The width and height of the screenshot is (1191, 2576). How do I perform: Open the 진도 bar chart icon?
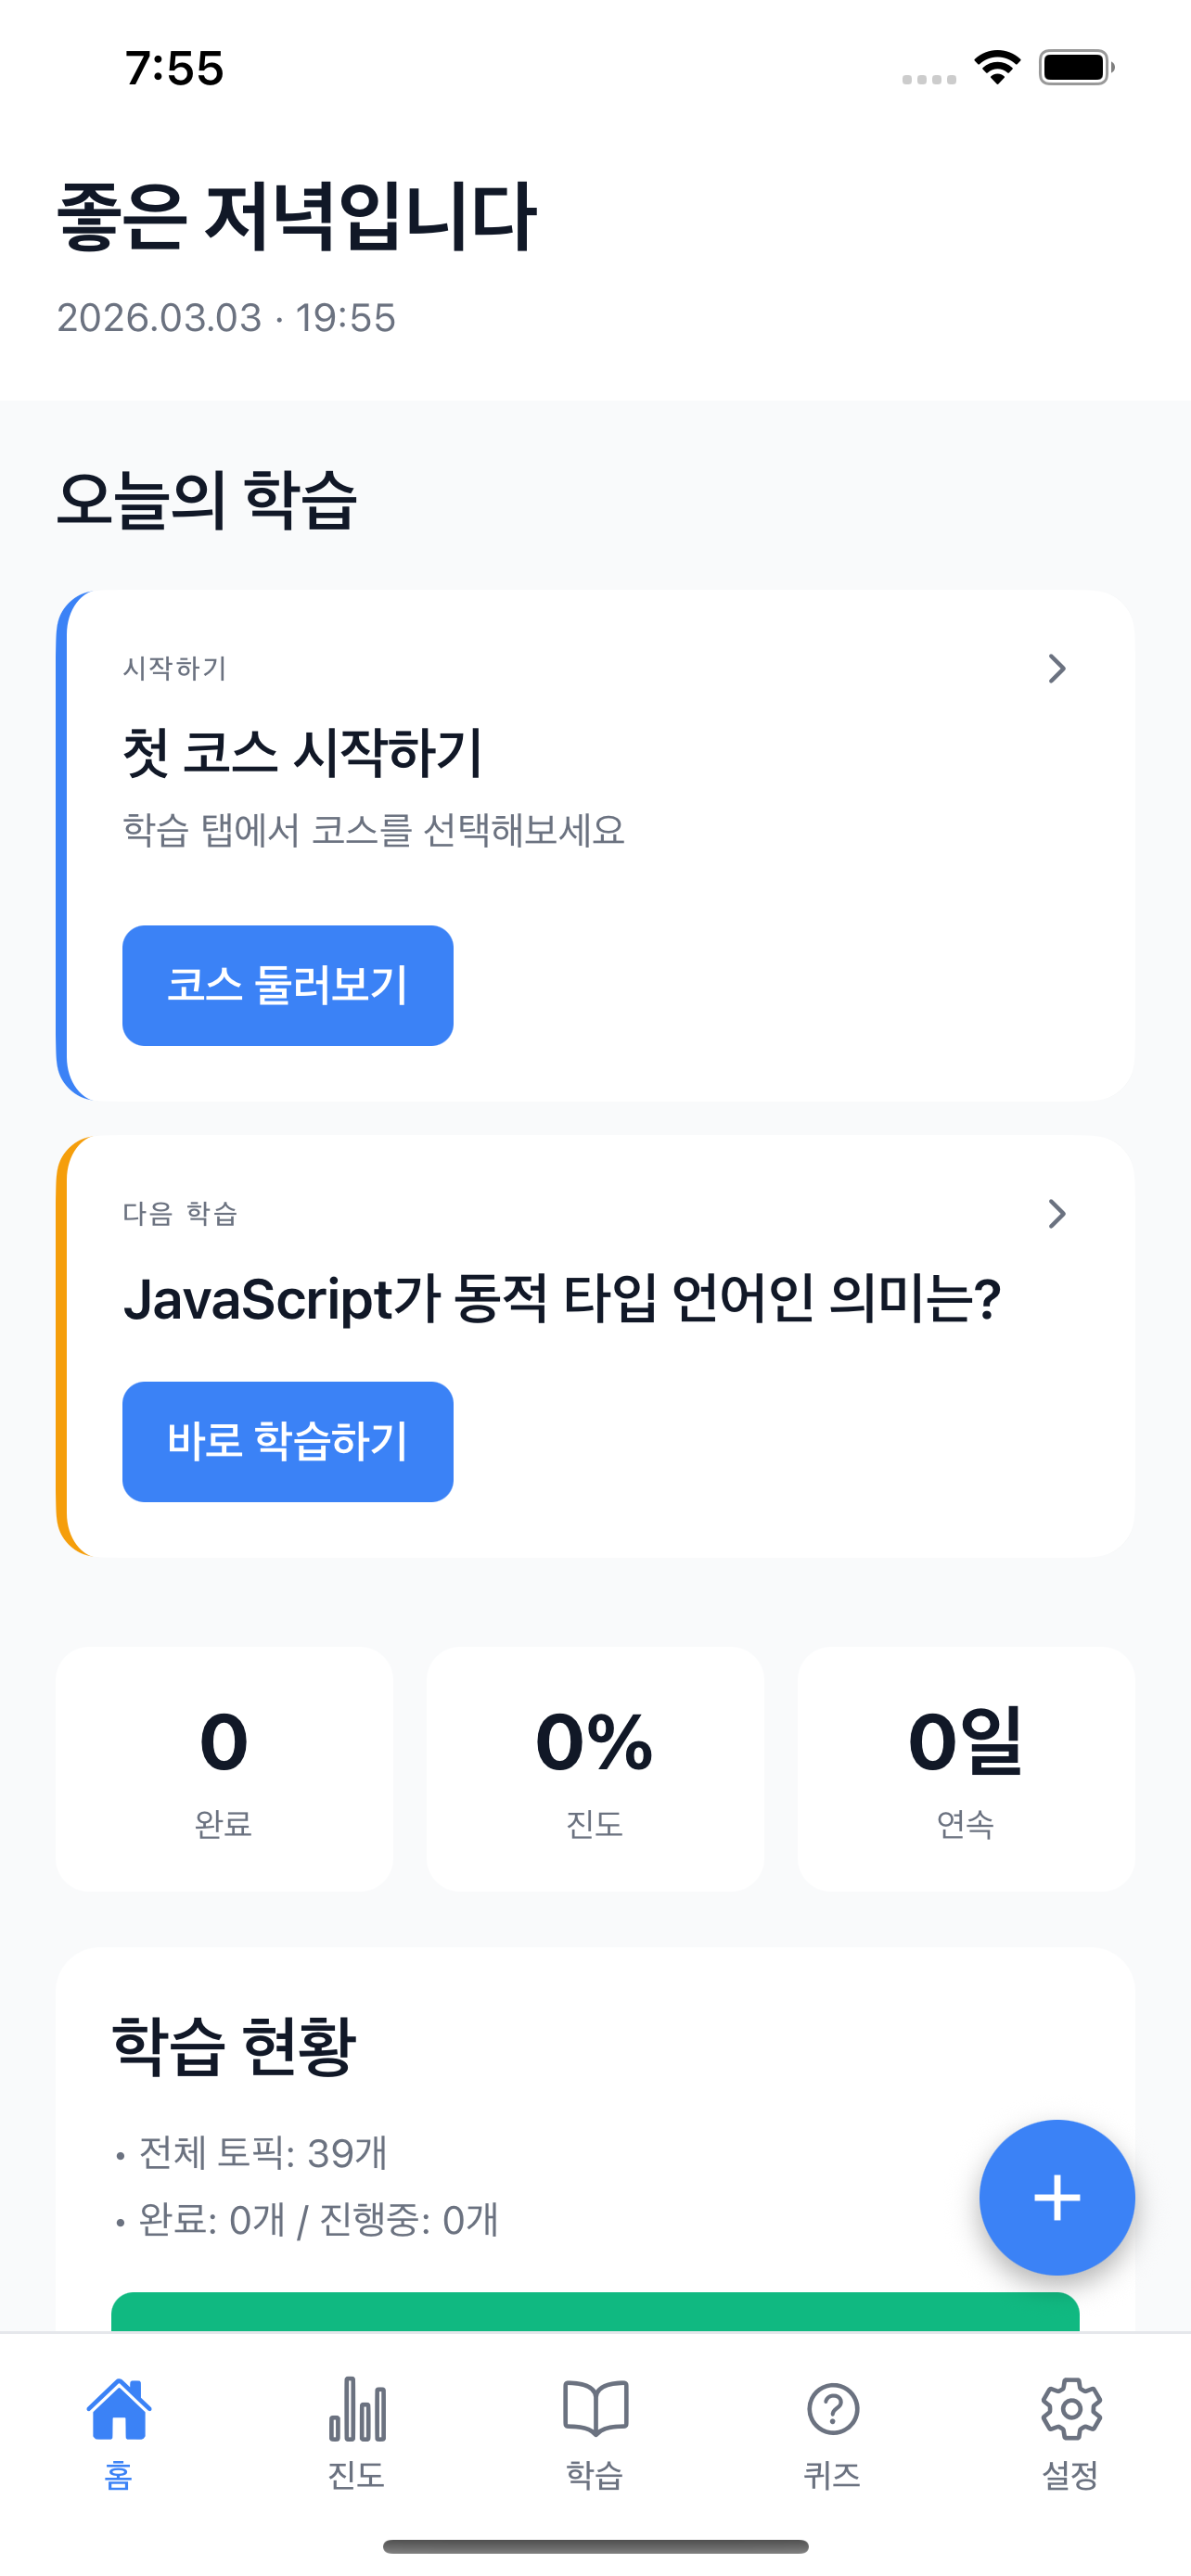click(x=357, y=2408)
